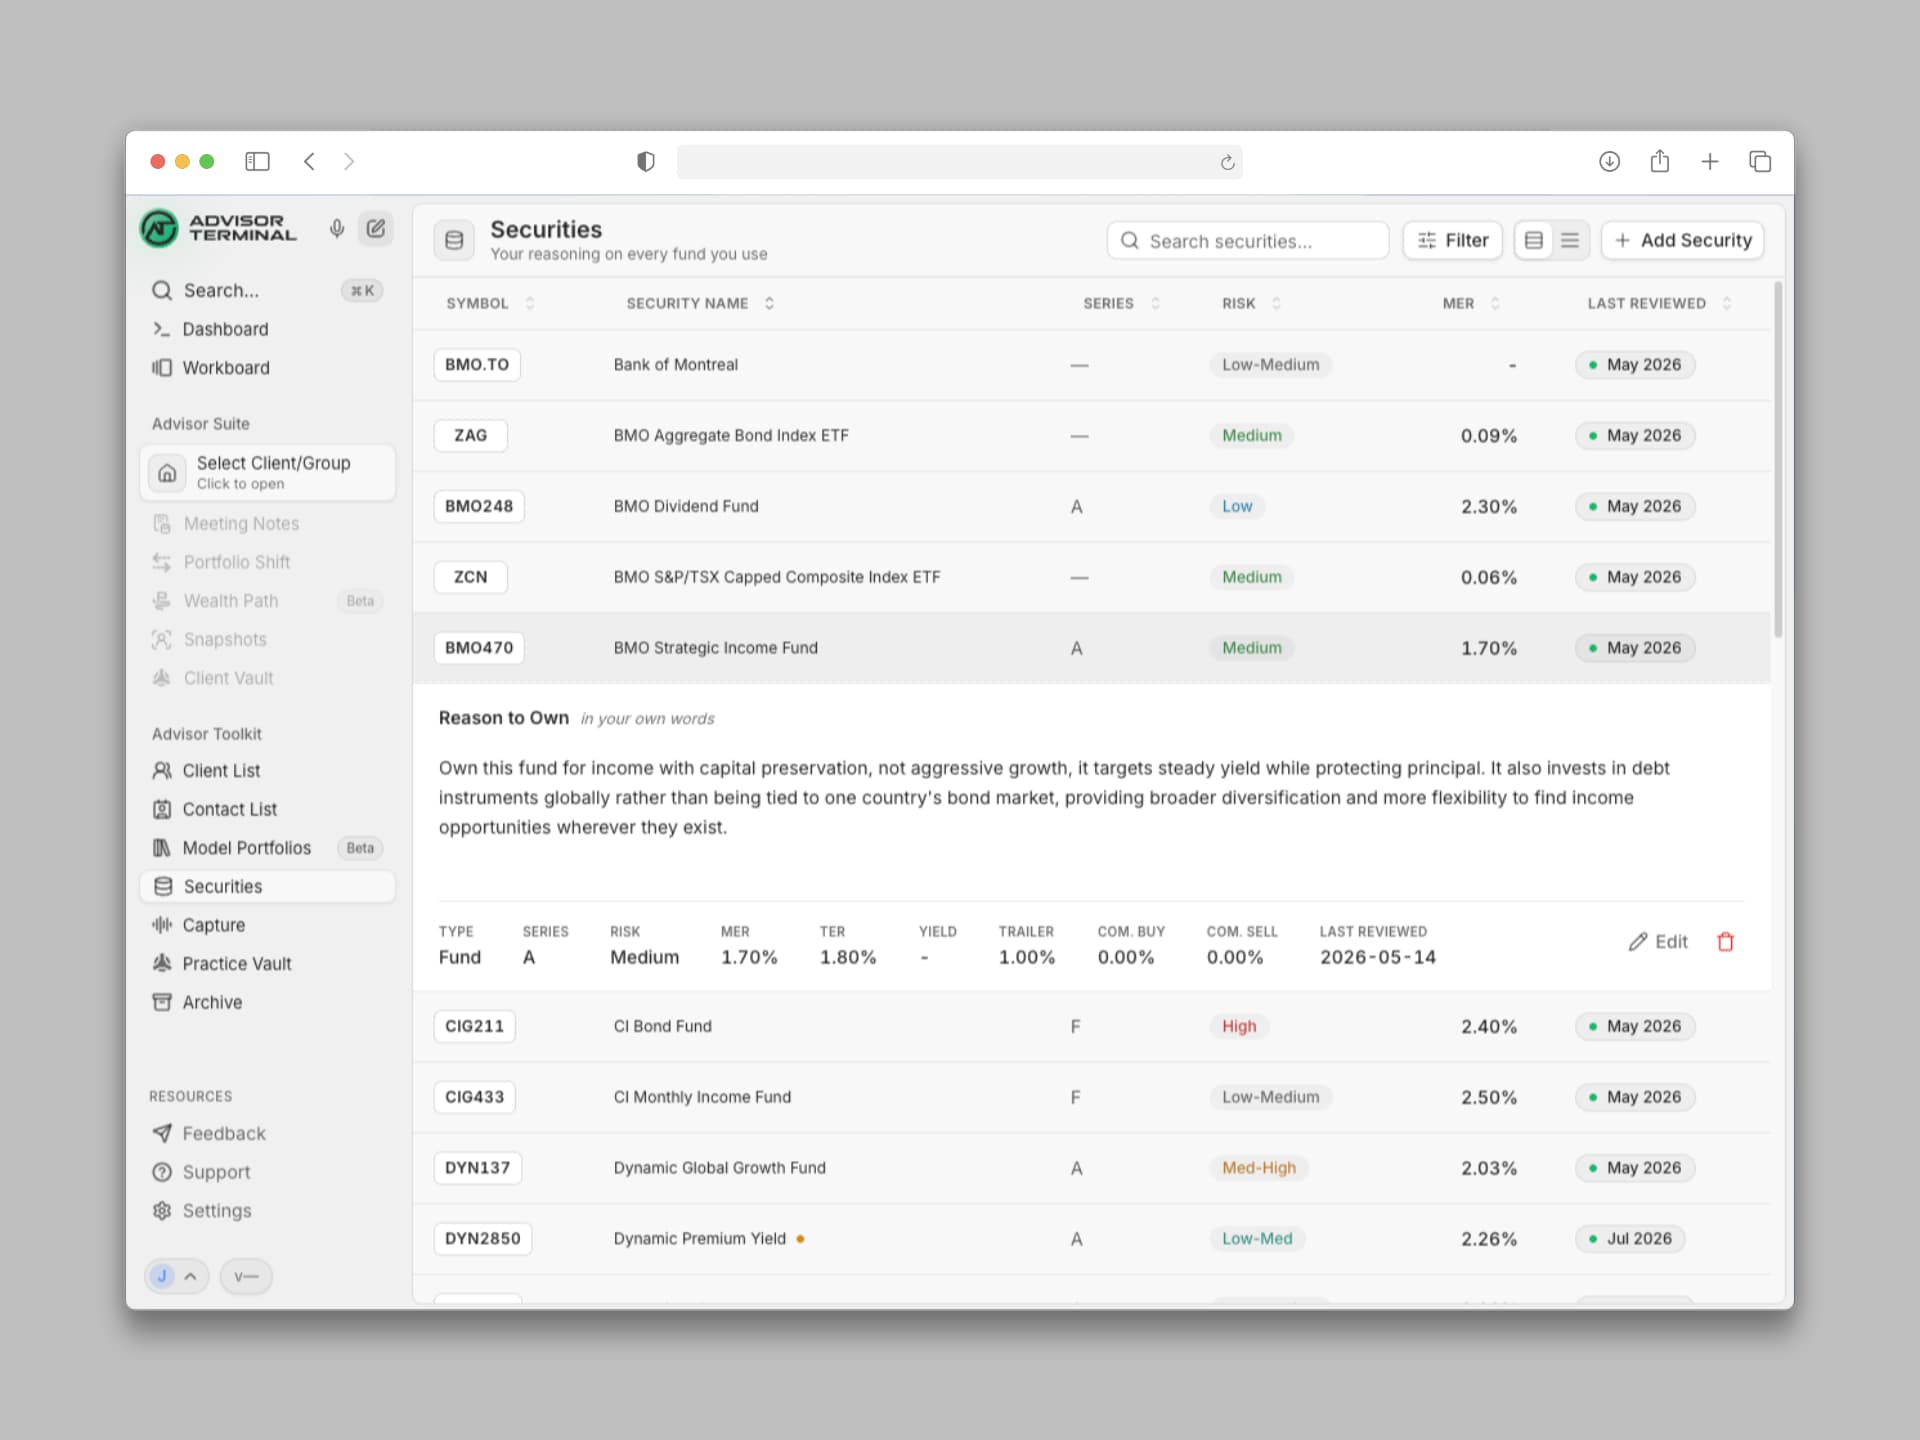Click the microphone icon in sidebar header
The image size is (1920, 1440).
click(337, 229)
